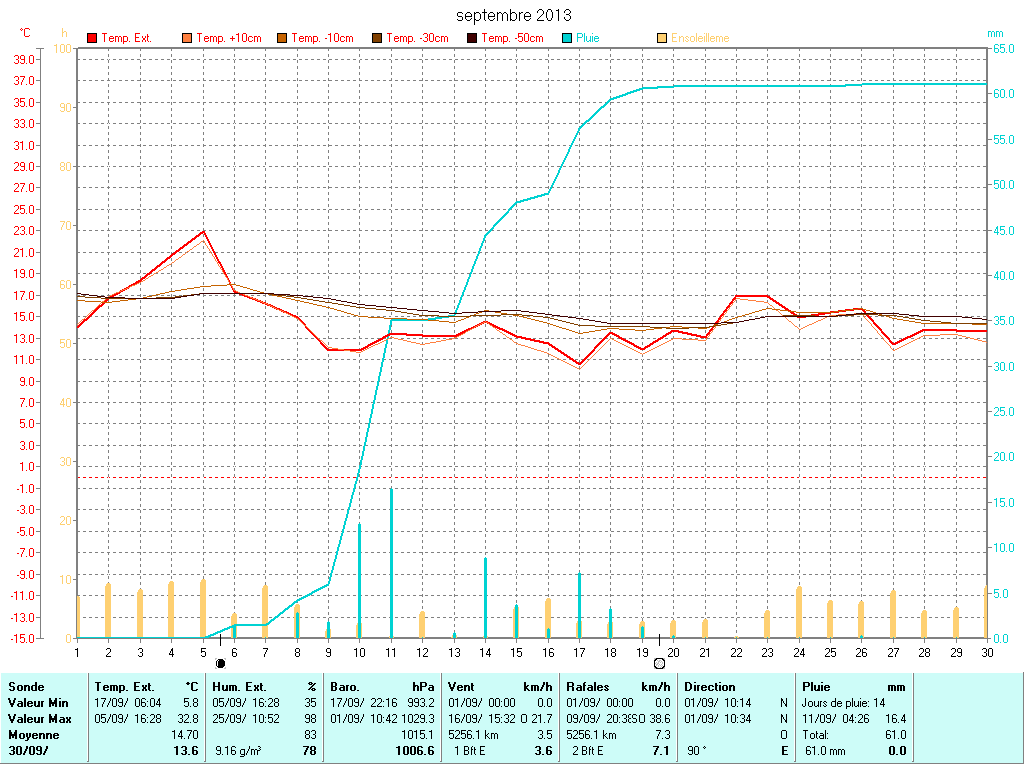The width and height of the screenshot is (1024, 764).
Task: Click the Direction column header
Action: (709, 687)
